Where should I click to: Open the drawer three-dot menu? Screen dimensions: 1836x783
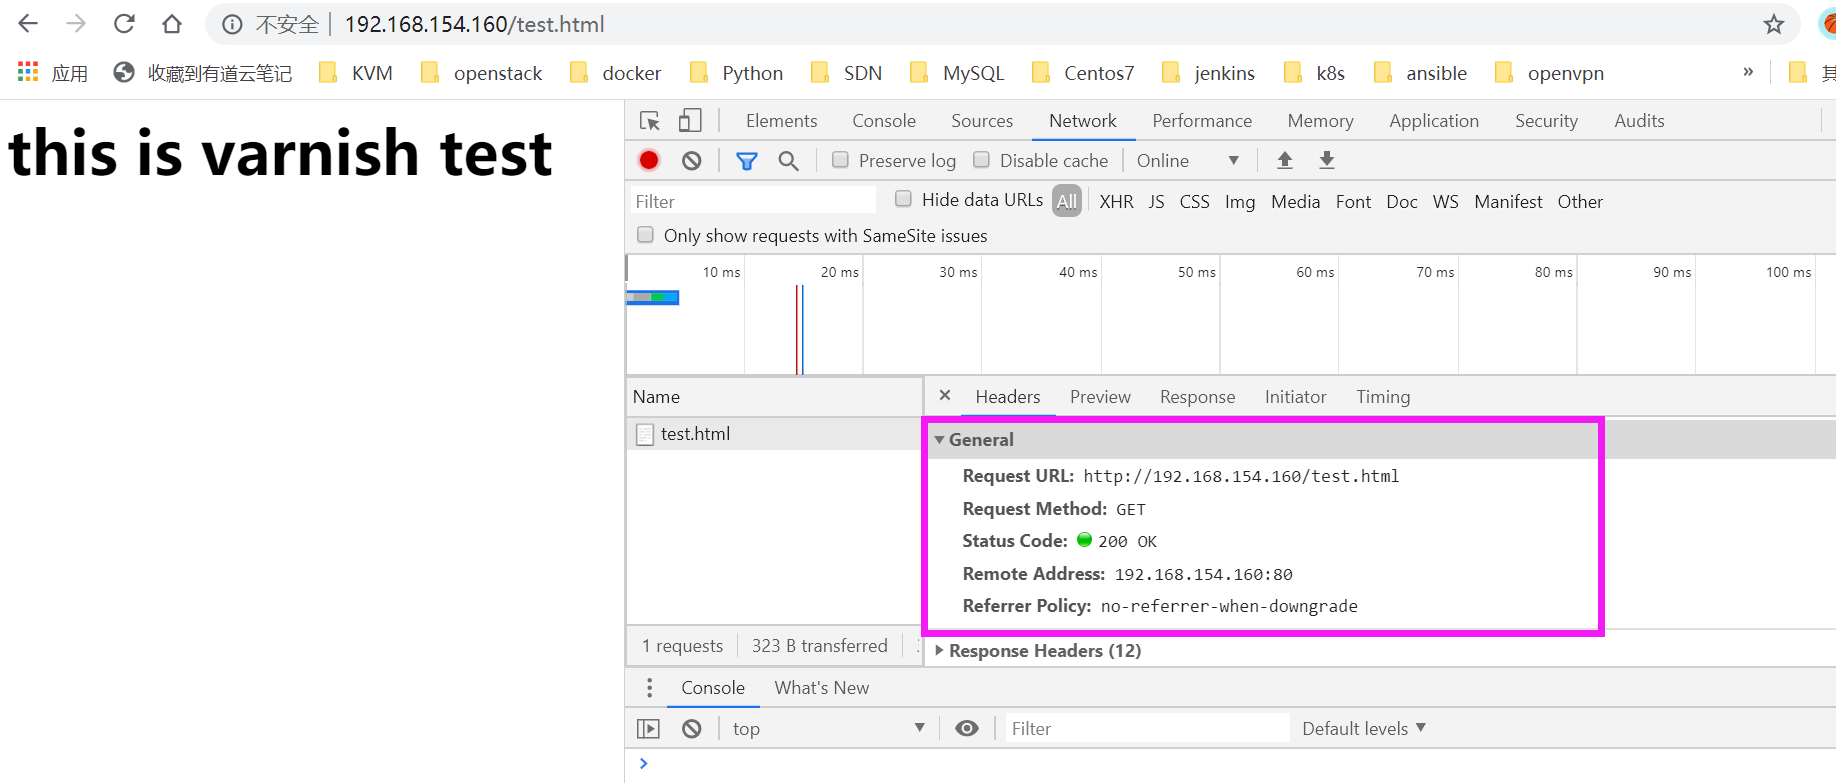click(650, 688)
